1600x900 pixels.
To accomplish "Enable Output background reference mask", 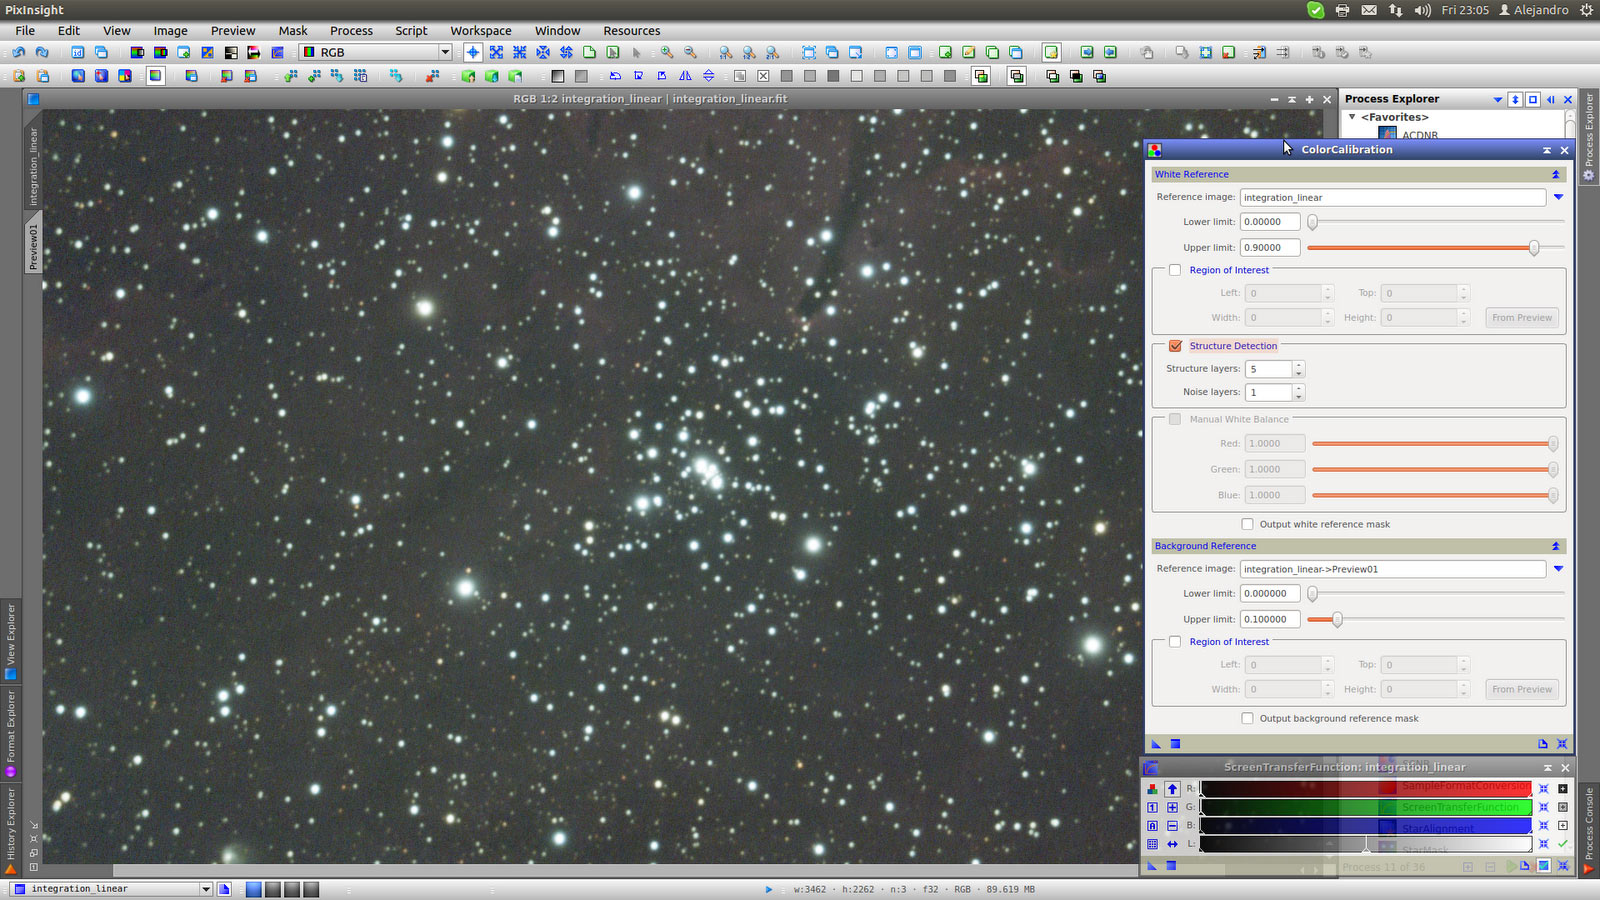I will pos(1247,718).
